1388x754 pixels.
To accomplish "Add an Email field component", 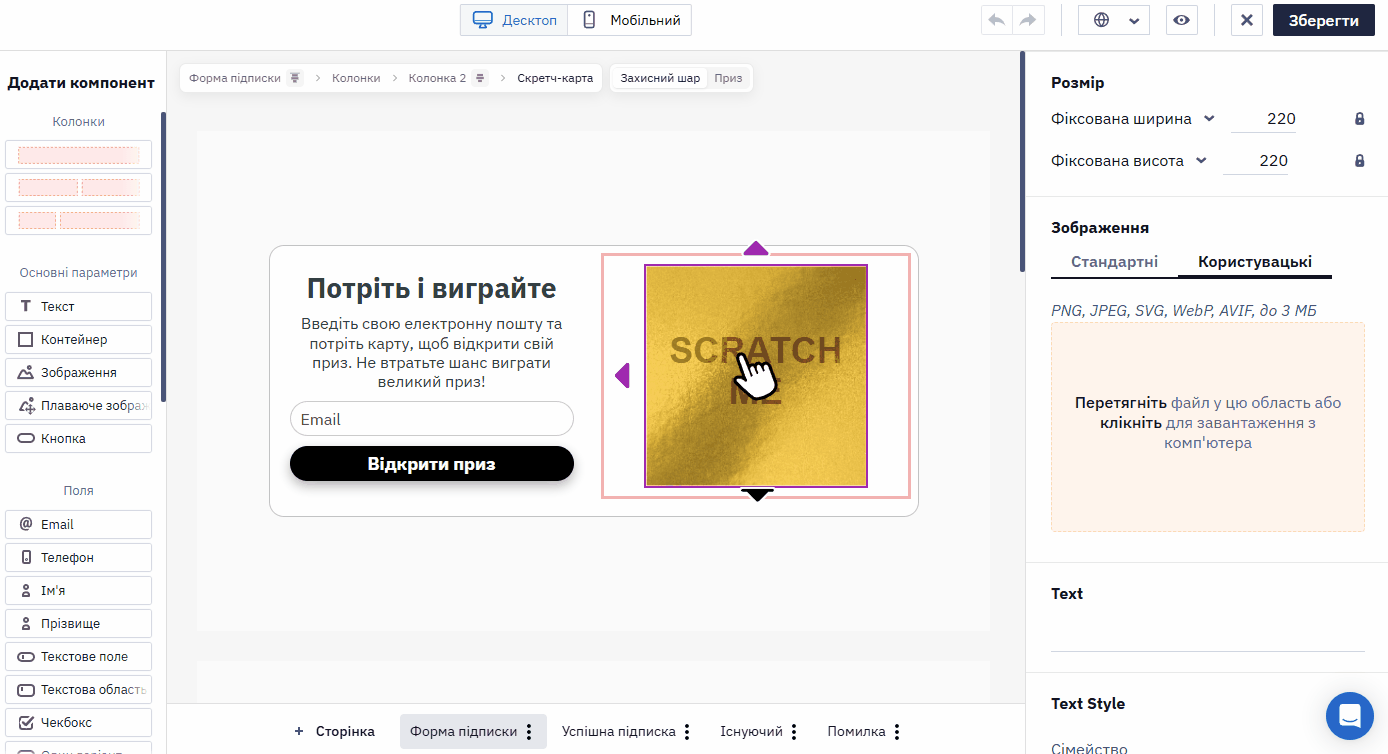I will pos(78,524).
